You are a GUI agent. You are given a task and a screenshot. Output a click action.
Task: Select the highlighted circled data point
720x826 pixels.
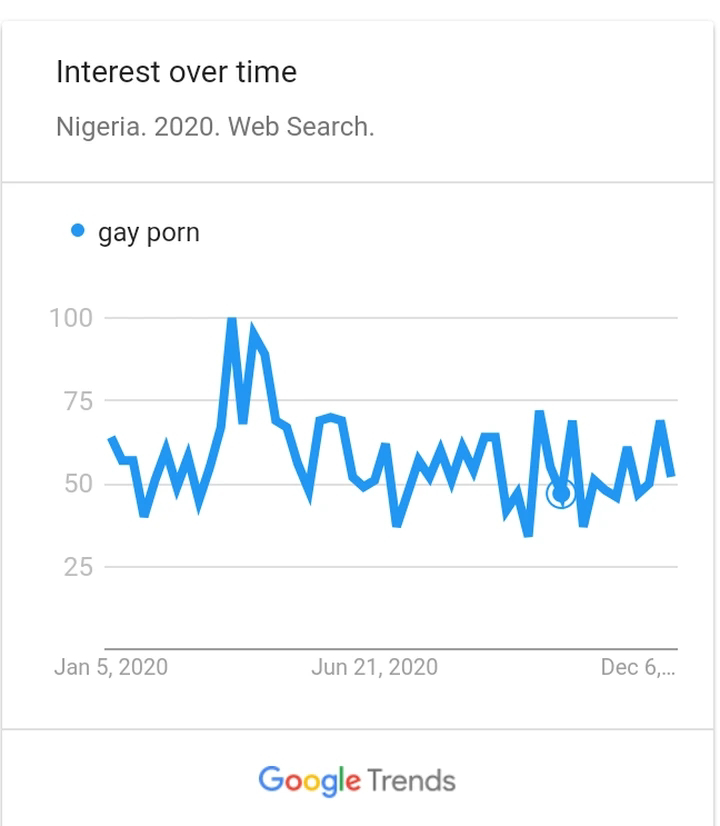coord(561,494)
